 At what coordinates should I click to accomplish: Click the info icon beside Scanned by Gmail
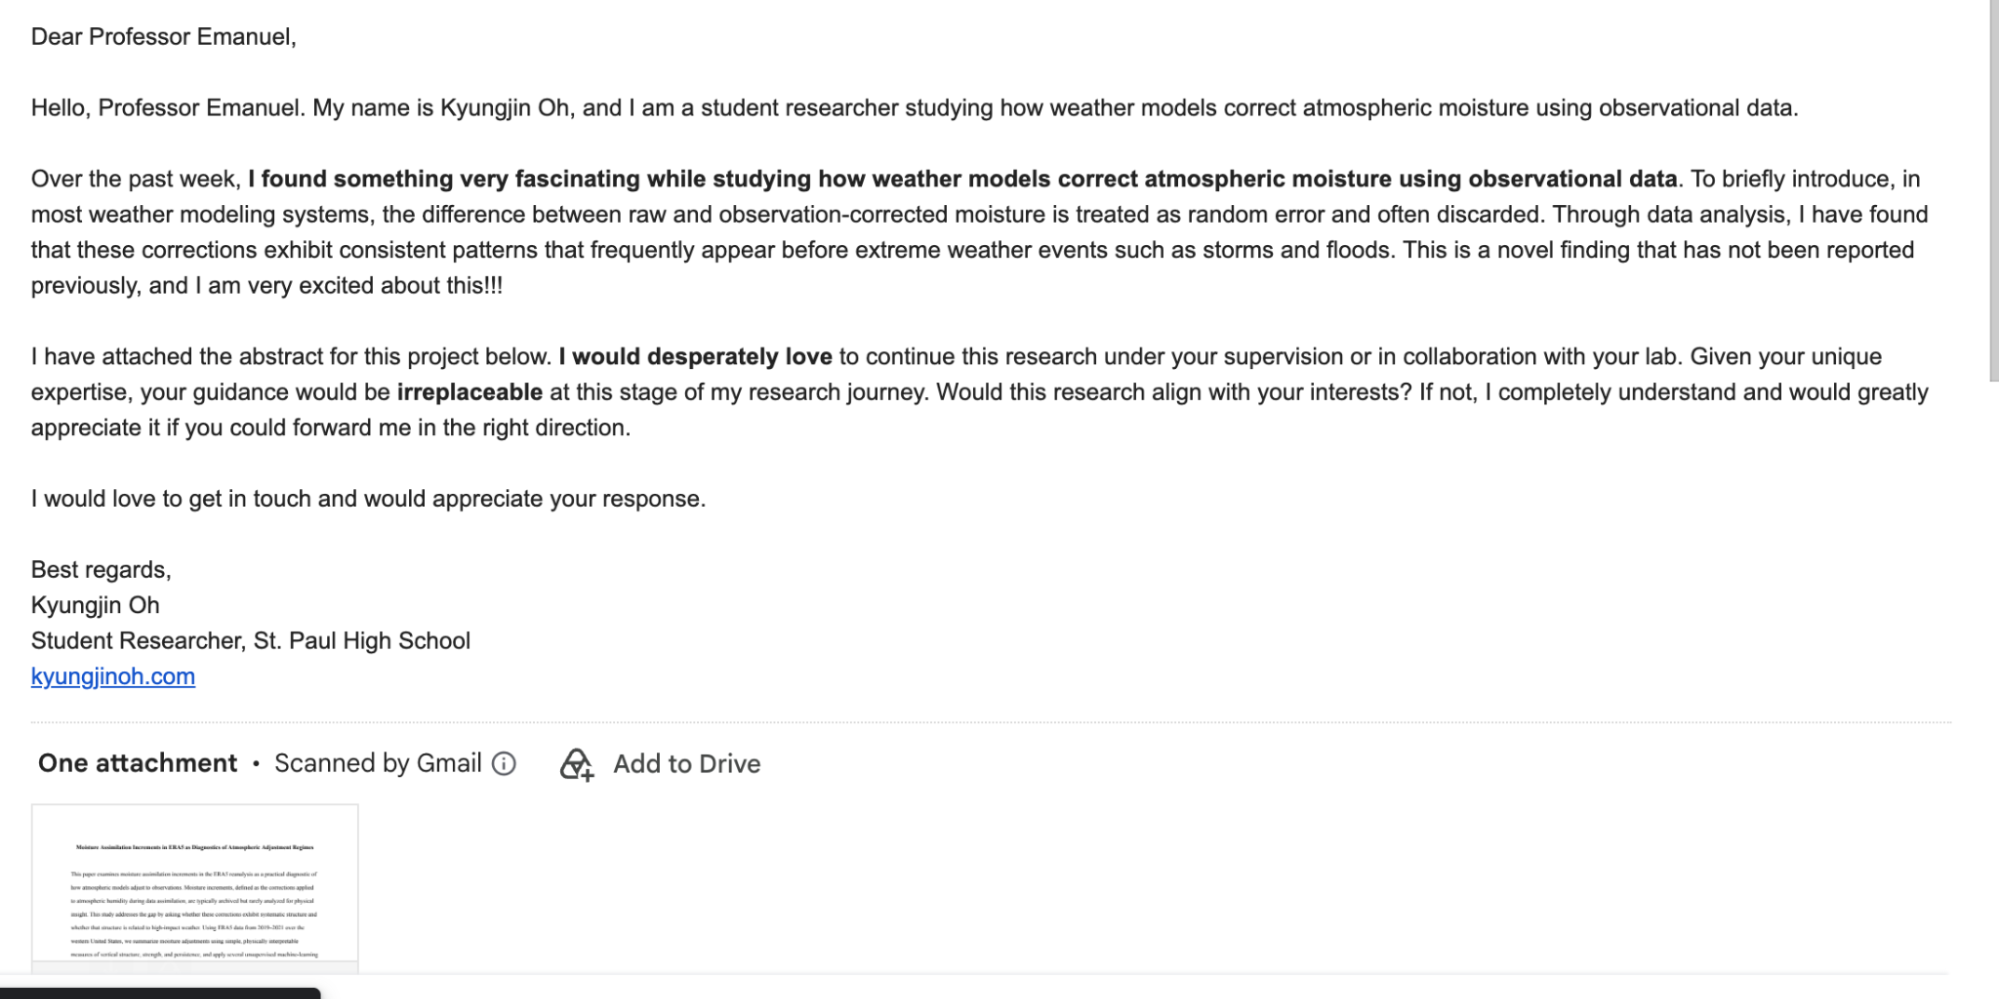pos(505,764)
